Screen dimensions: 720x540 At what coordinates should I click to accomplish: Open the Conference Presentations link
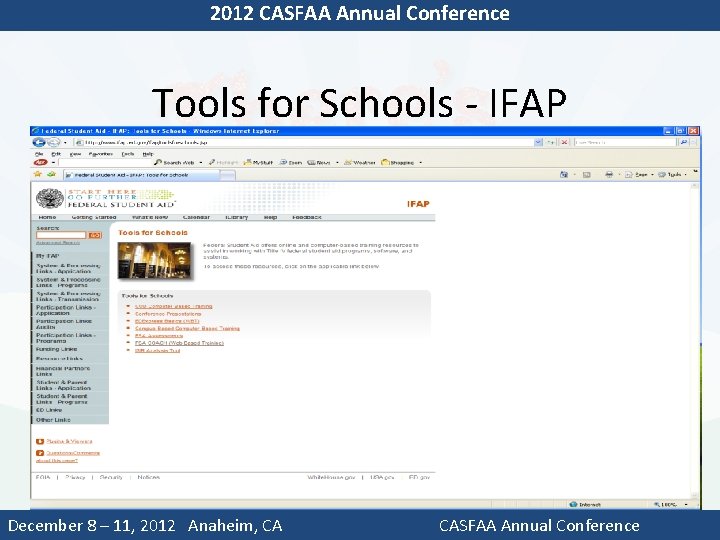[168, 314]
